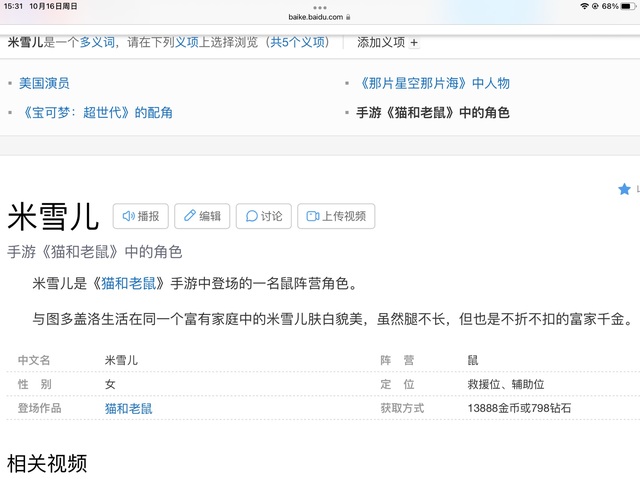Click the 编辑 pencil button

coord(202,216)
